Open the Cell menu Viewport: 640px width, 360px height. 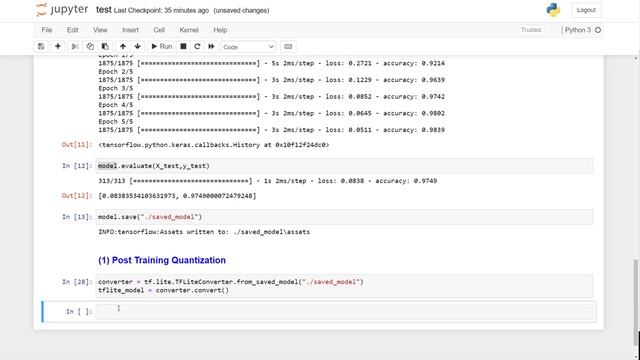click(159, 30)
